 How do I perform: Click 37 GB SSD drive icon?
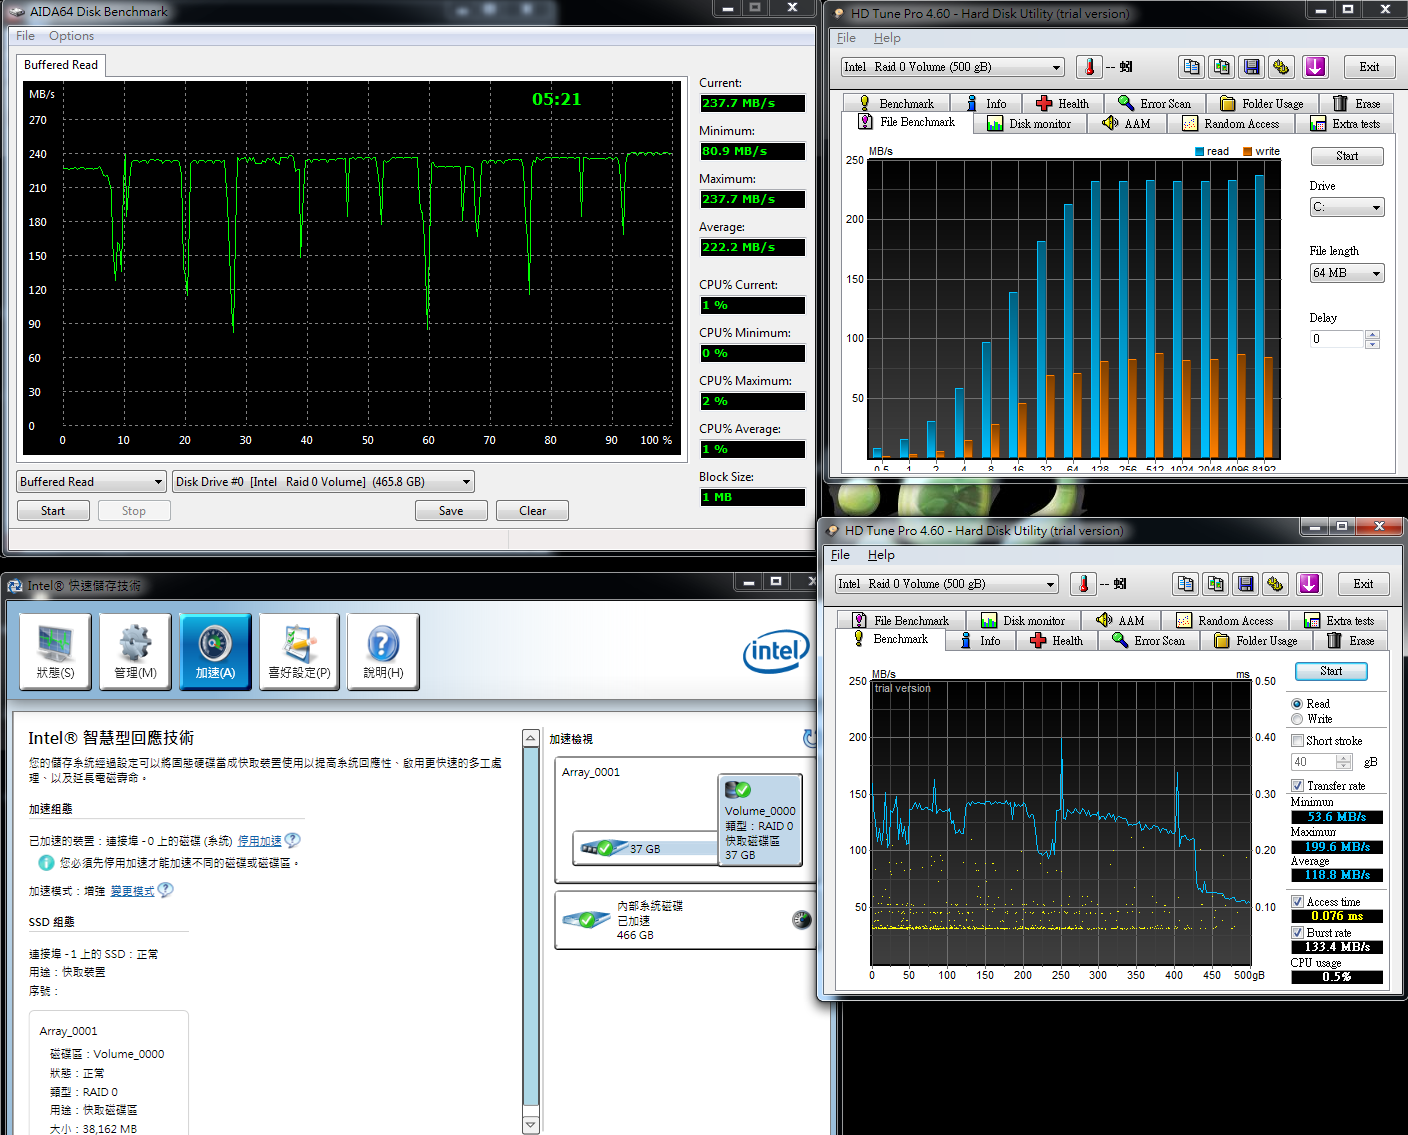click(x=604, y=848)
